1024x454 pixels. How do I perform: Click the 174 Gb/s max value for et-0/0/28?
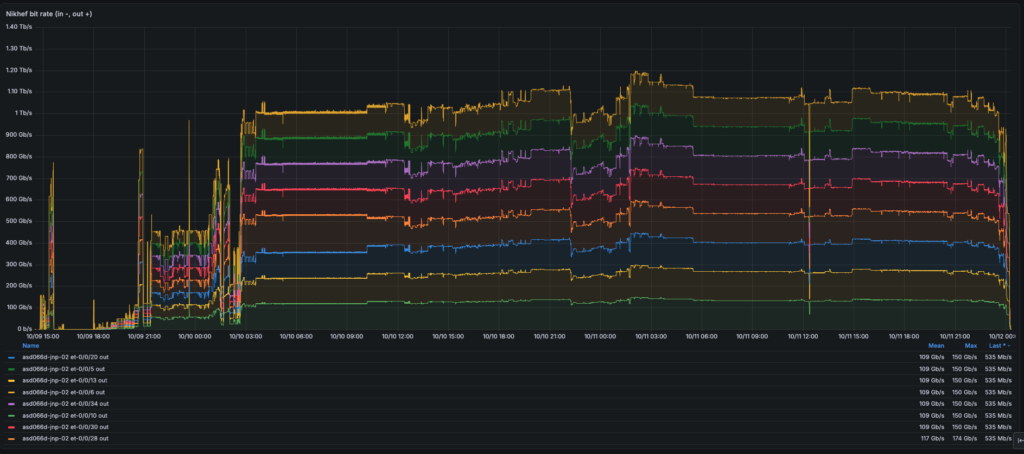point(965,438)
